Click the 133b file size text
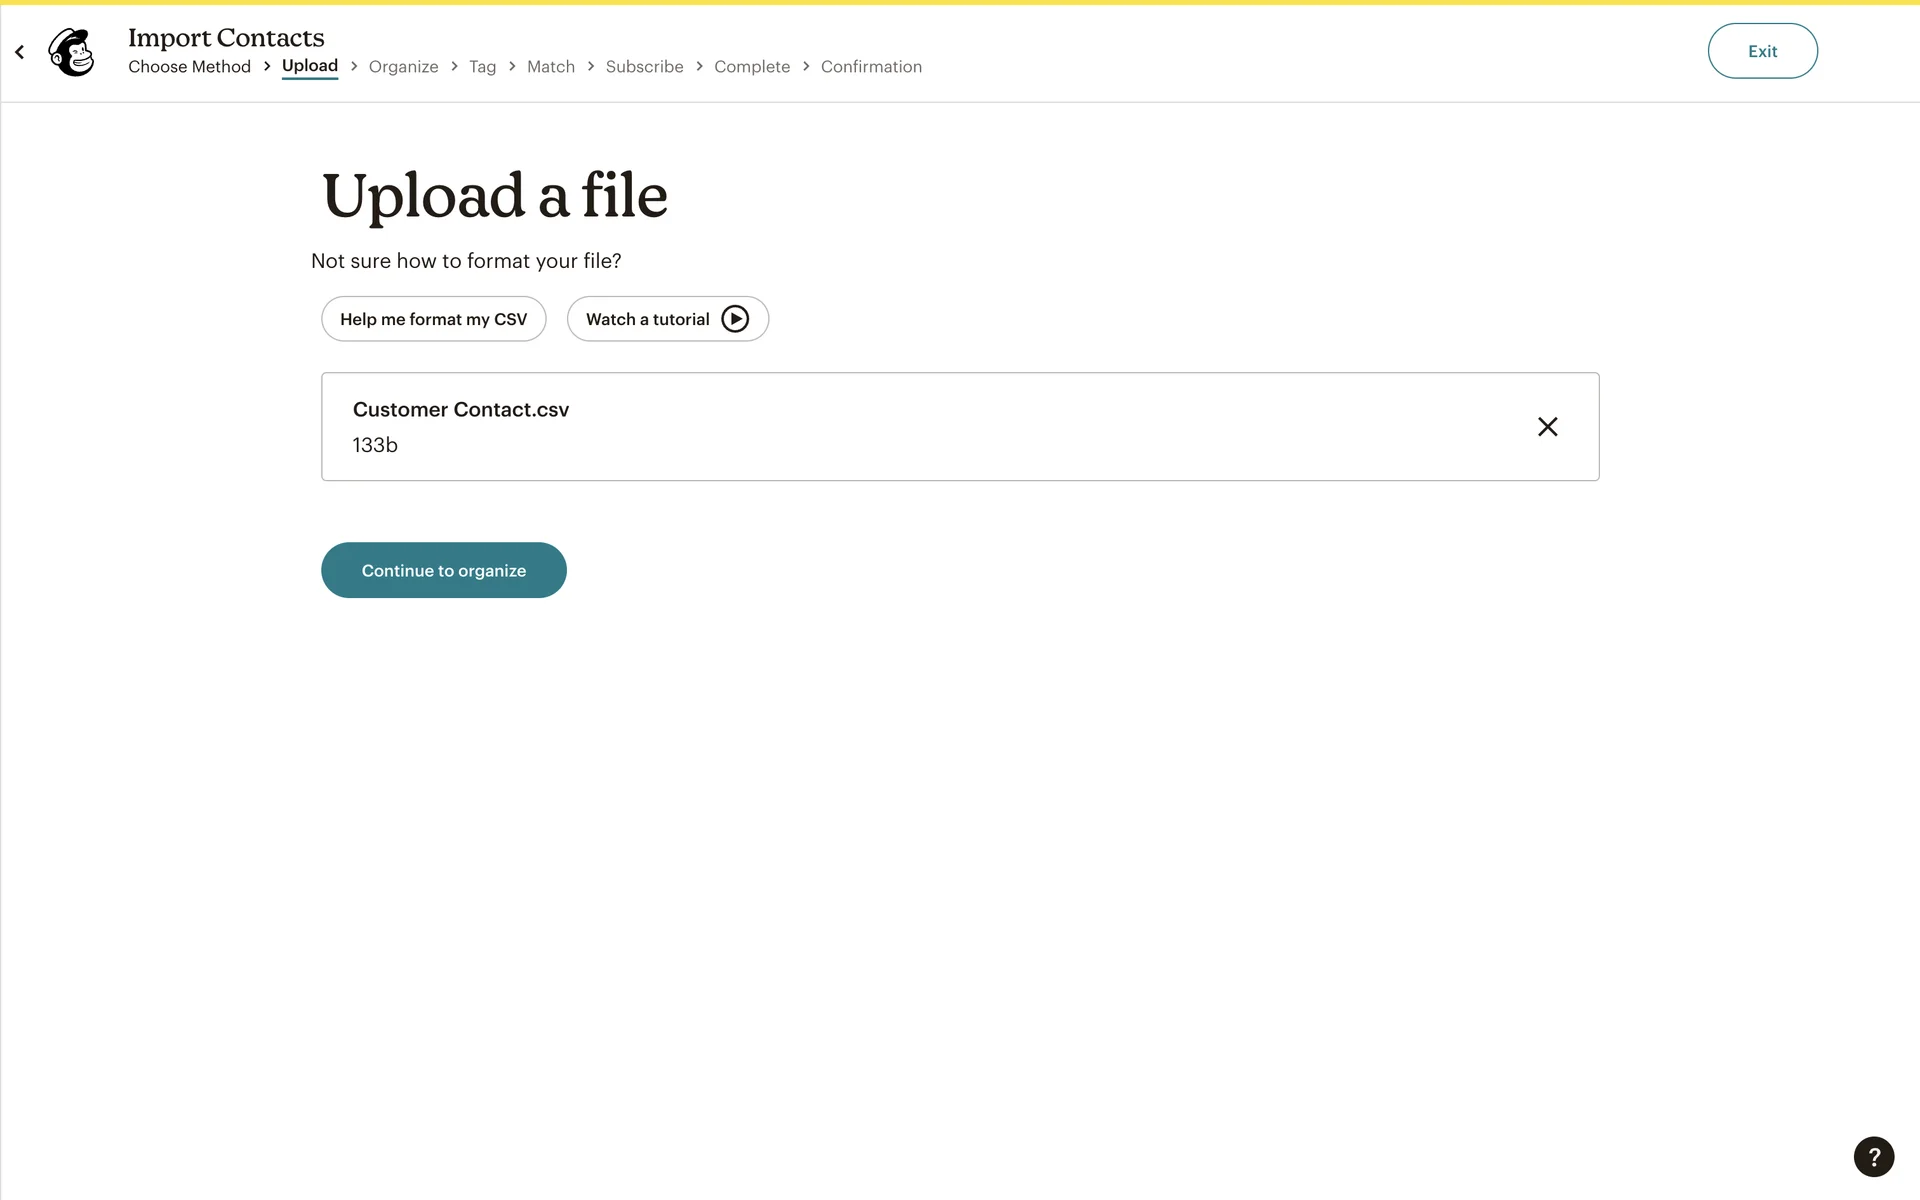Viewport: 1920px width, 1200px height. [375, 445]
